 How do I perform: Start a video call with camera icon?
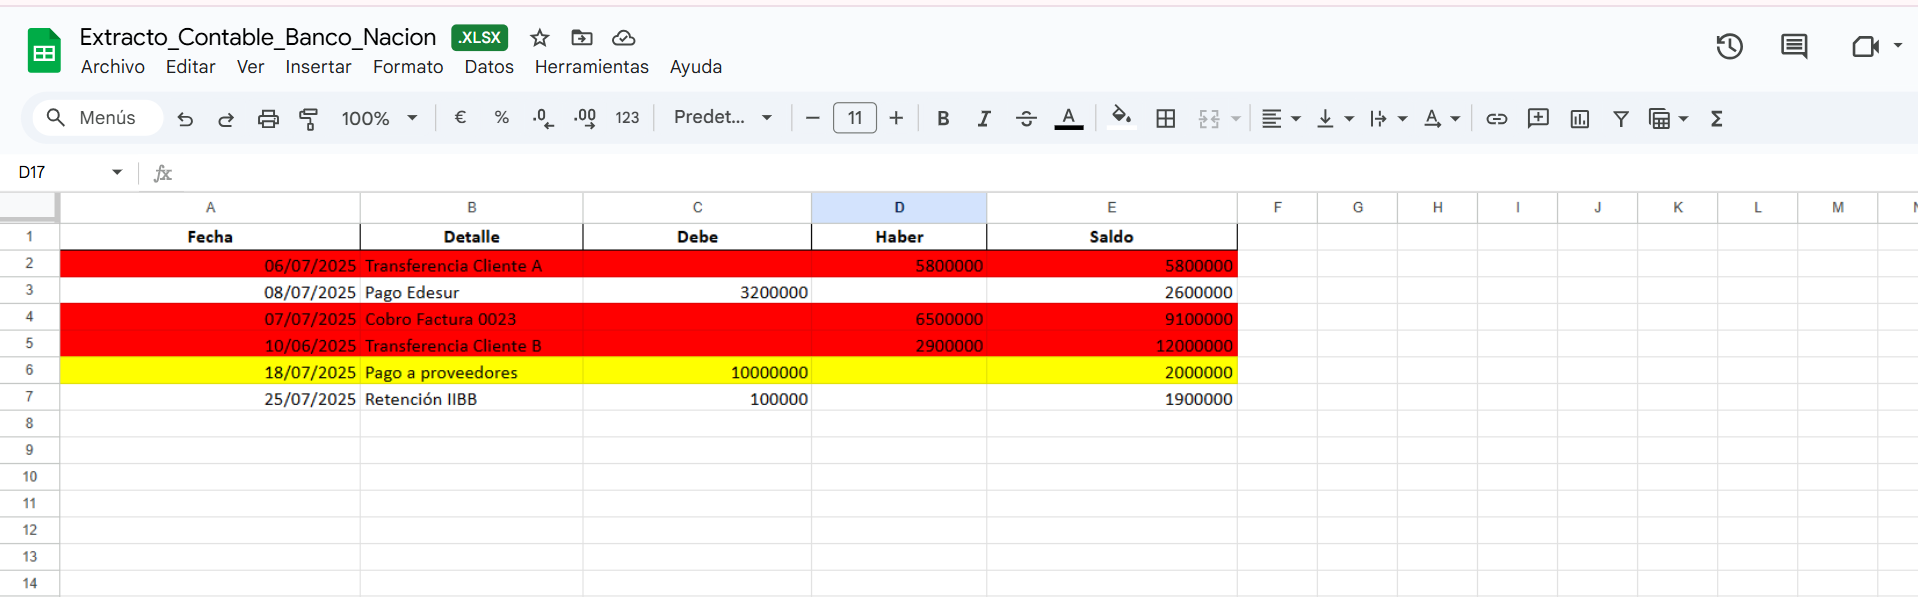click(1865, 46)
